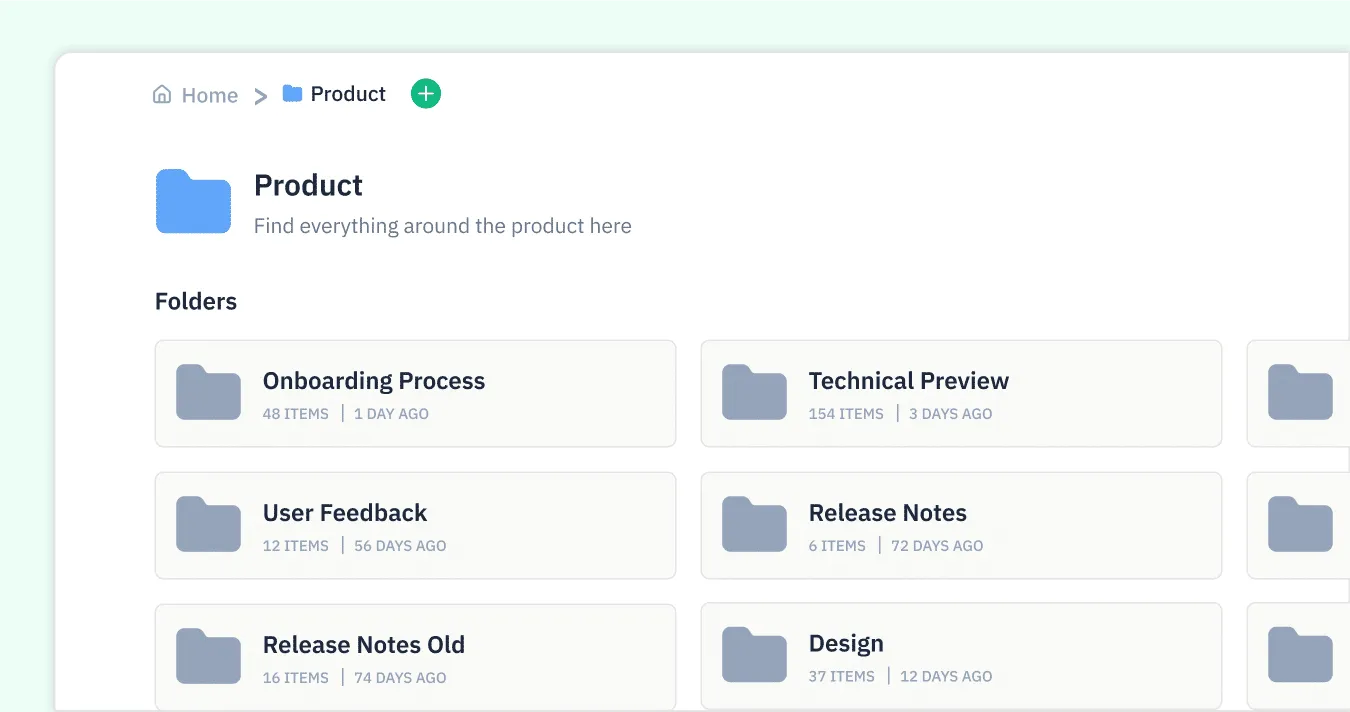Open the Home breadcrumb link

coord(209,94)
